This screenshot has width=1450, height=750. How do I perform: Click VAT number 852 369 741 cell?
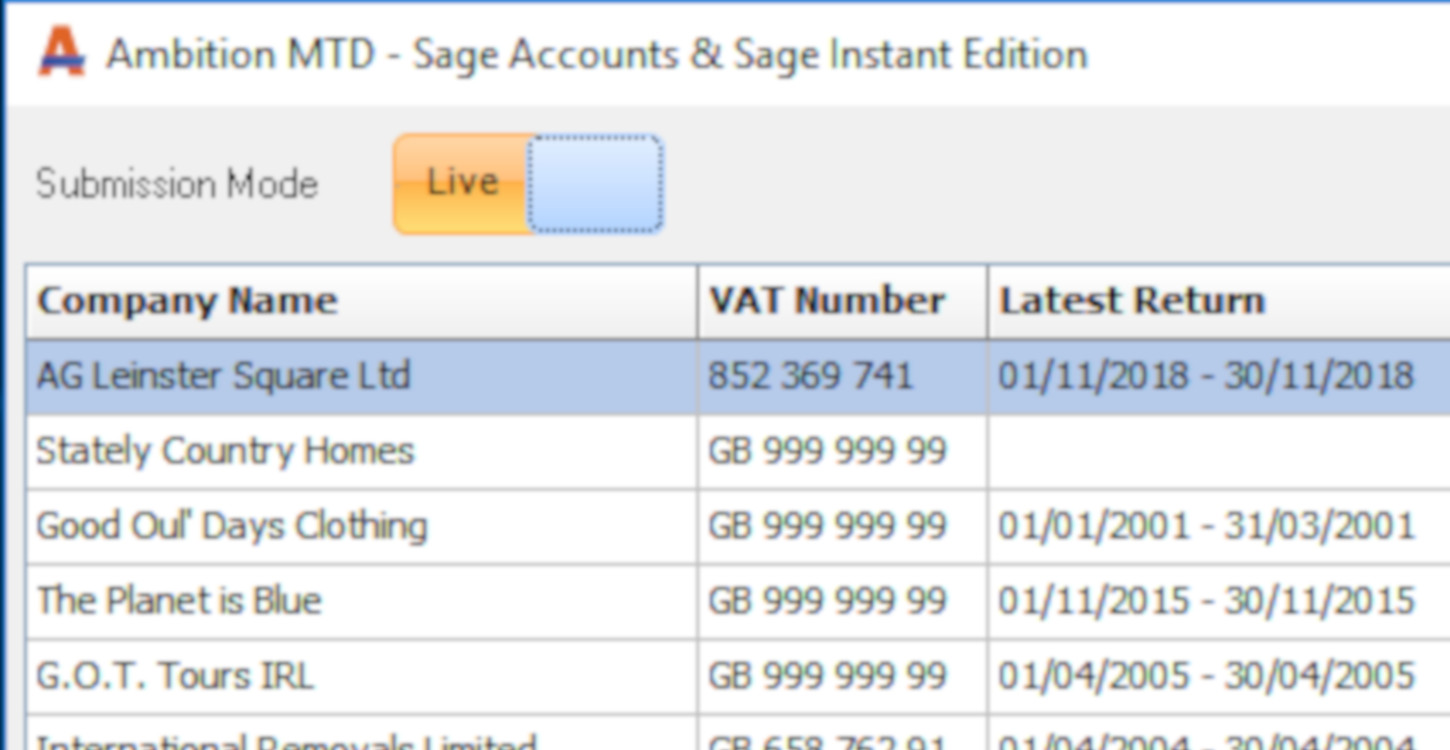(810, 376)
